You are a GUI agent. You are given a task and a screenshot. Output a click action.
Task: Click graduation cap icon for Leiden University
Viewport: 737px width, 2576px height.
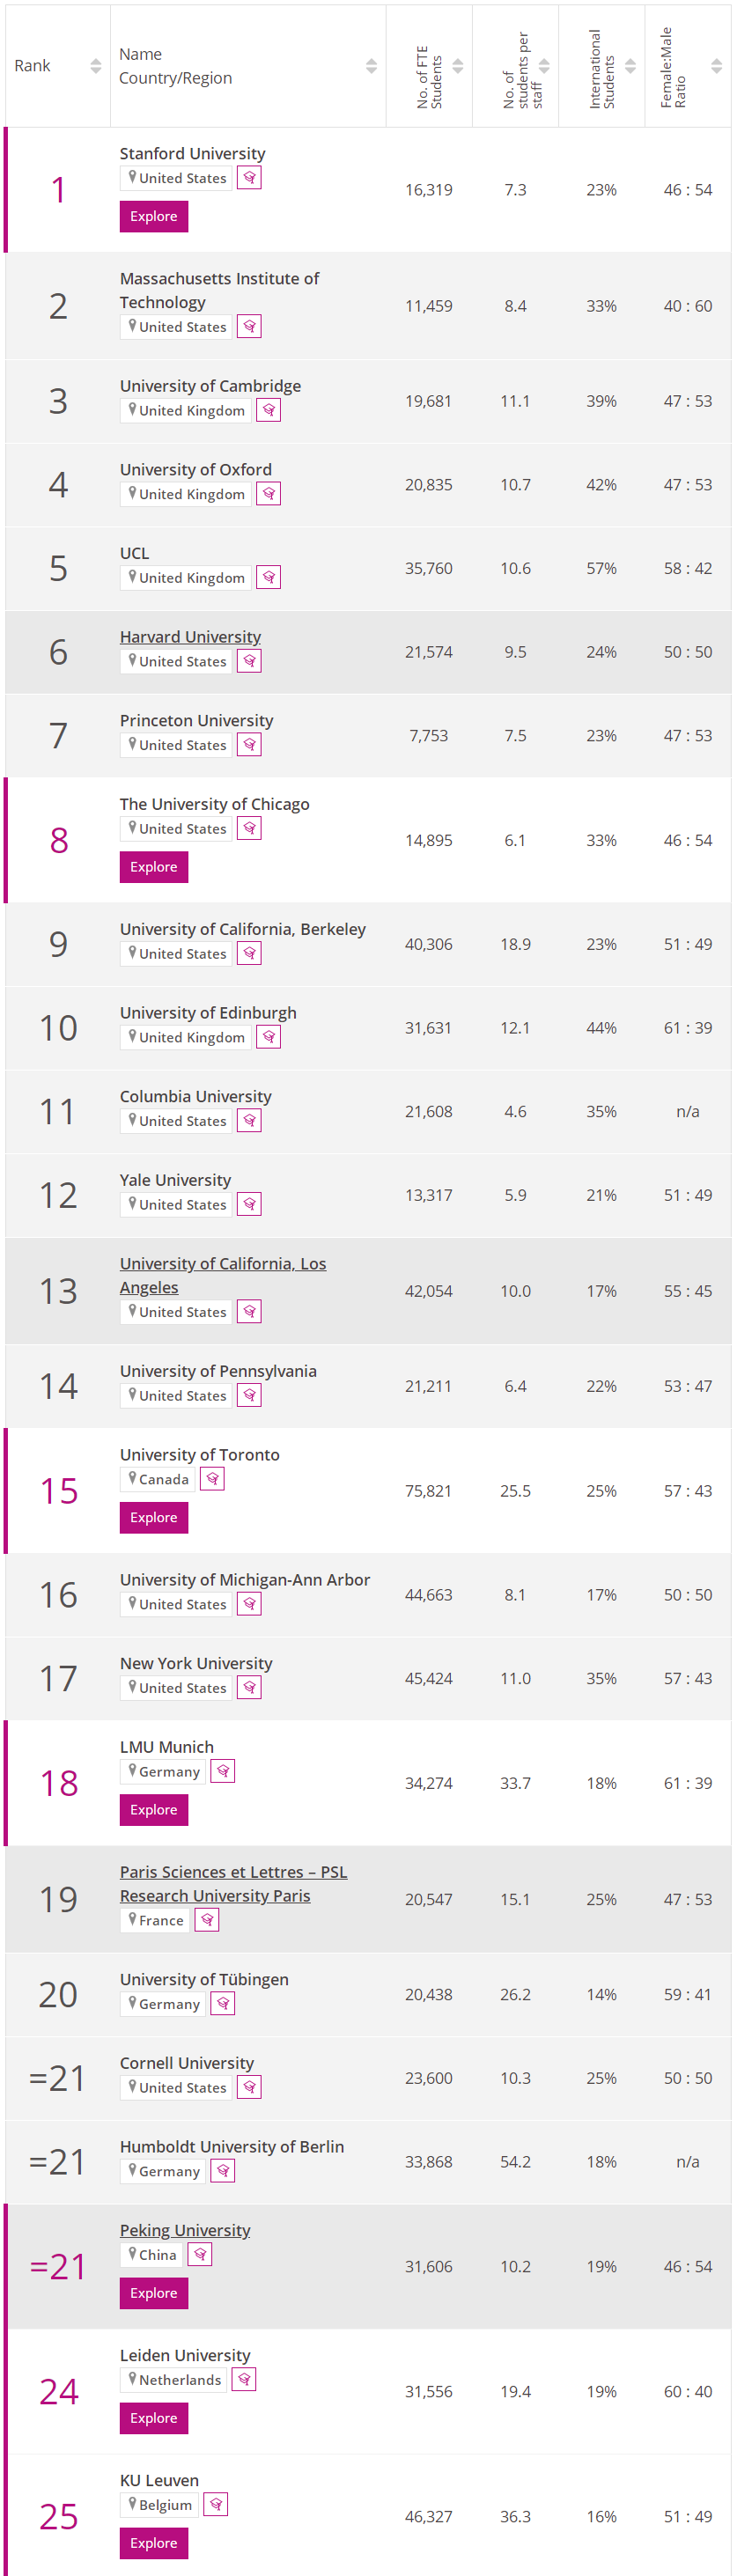pos(244,2380)
